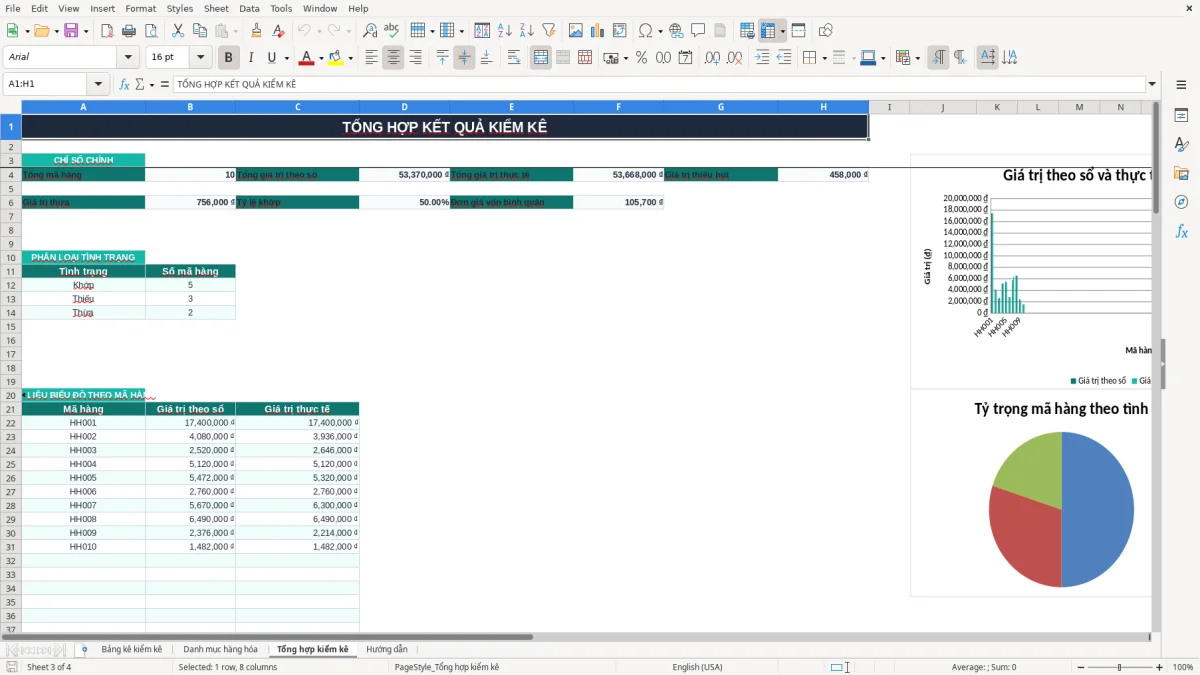The width and height of the screenshot is (1200, 675).
Task: Toggle AutoFilter
Action: click(x=549, y=31)
